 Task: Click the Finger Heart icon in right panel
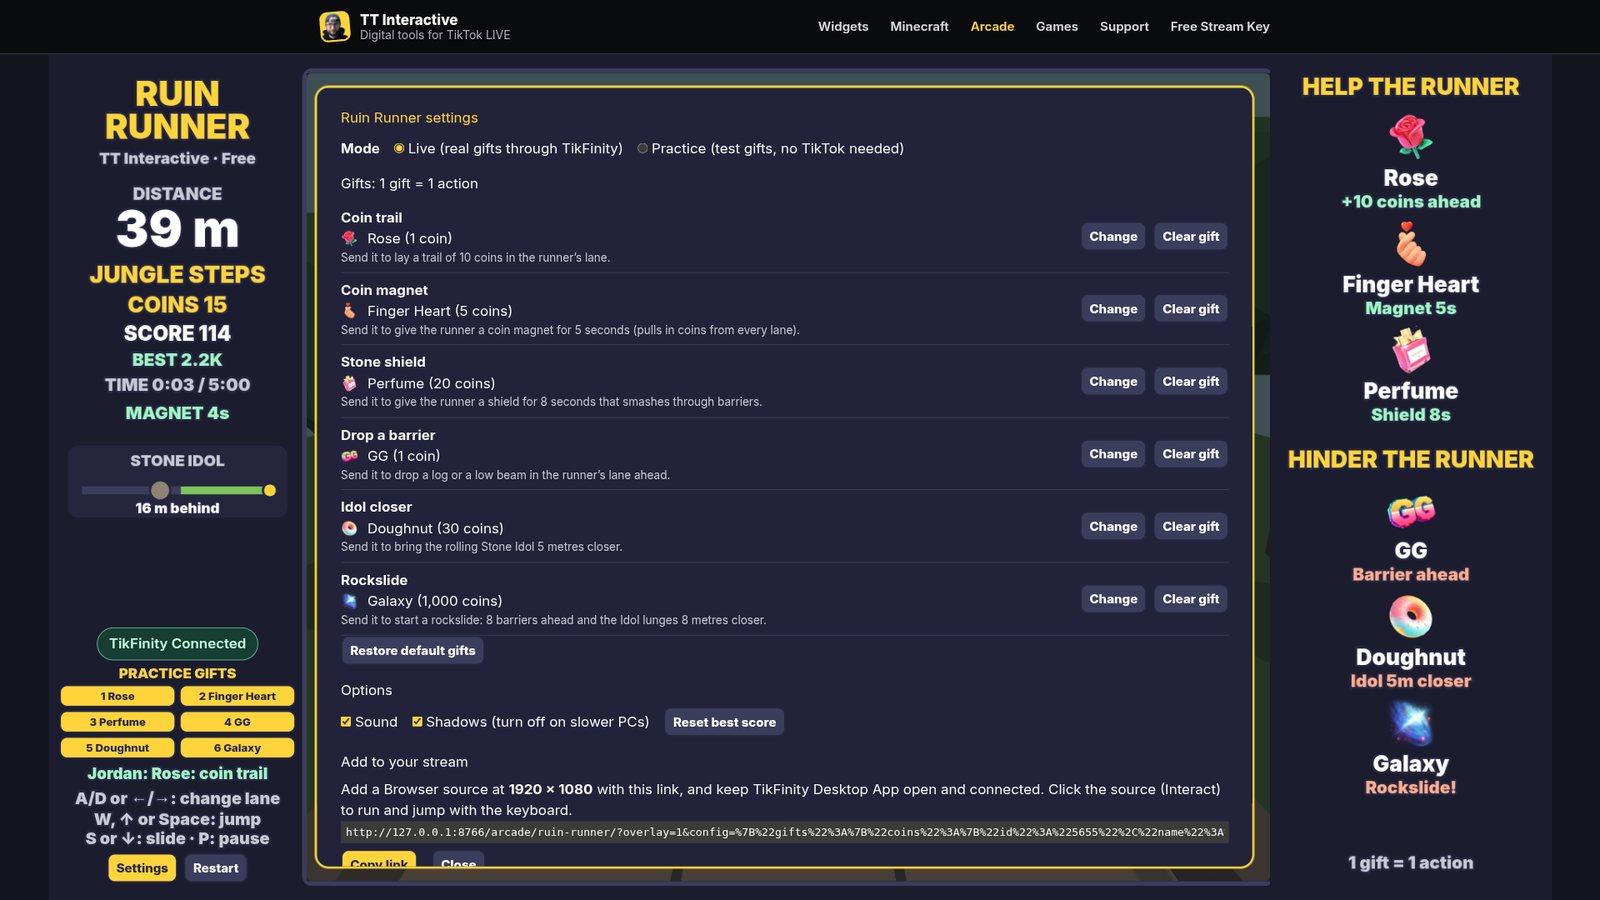[1410, 244]
